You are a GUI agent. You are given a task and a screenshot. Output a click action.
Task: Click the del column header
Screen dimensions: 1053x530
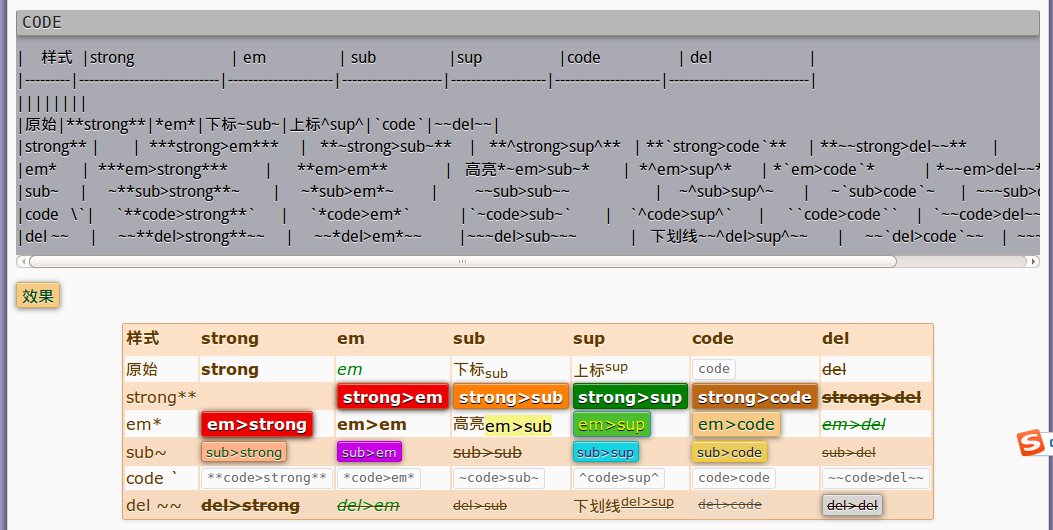coord(835,339)
